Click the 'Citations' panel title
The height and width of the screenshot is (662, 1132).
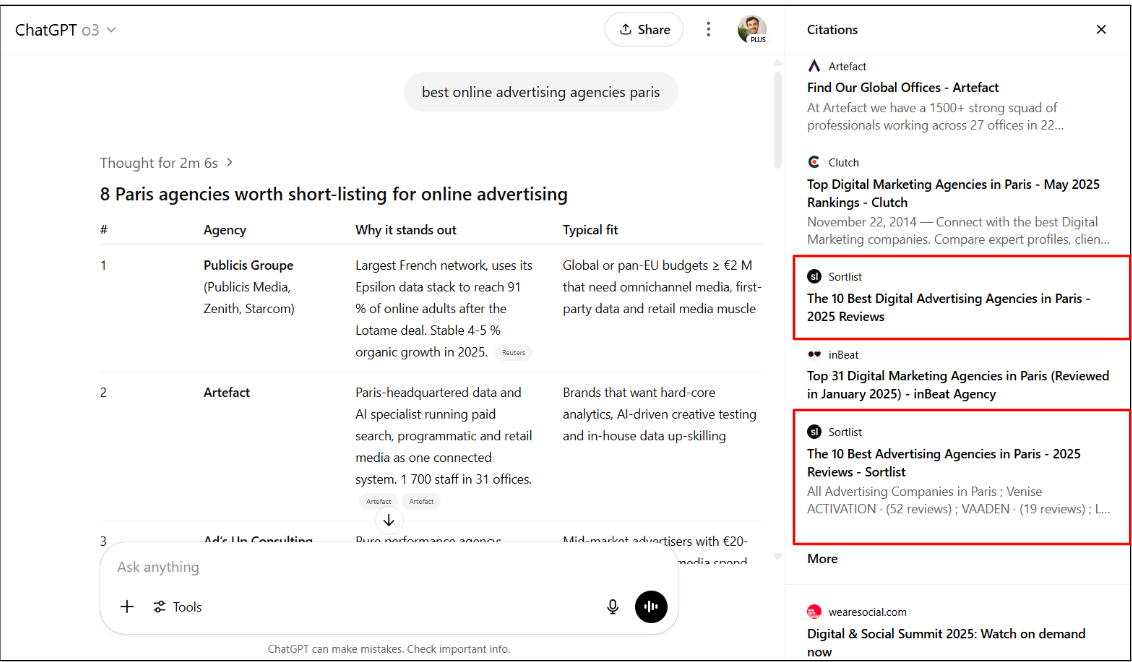(832, 30)
